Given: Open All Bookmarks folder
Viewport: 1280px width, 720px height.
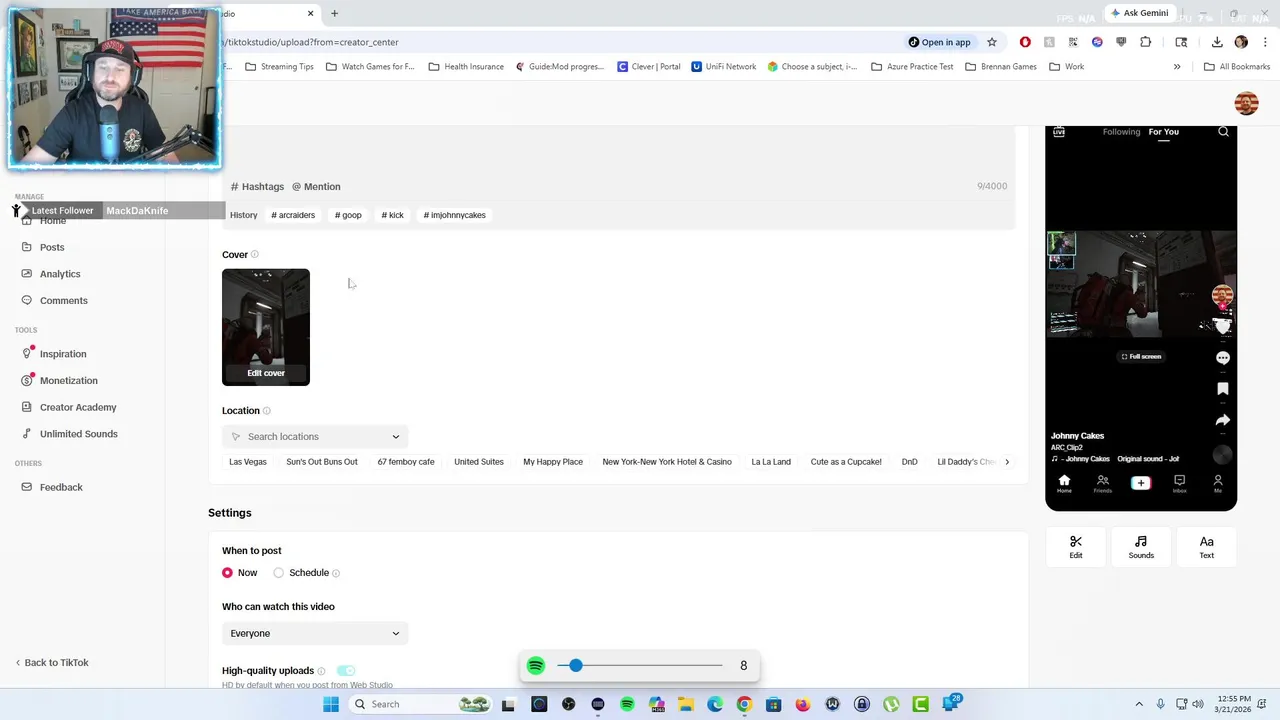Looking at the screenshot, I should click(x=1237, y=67).
